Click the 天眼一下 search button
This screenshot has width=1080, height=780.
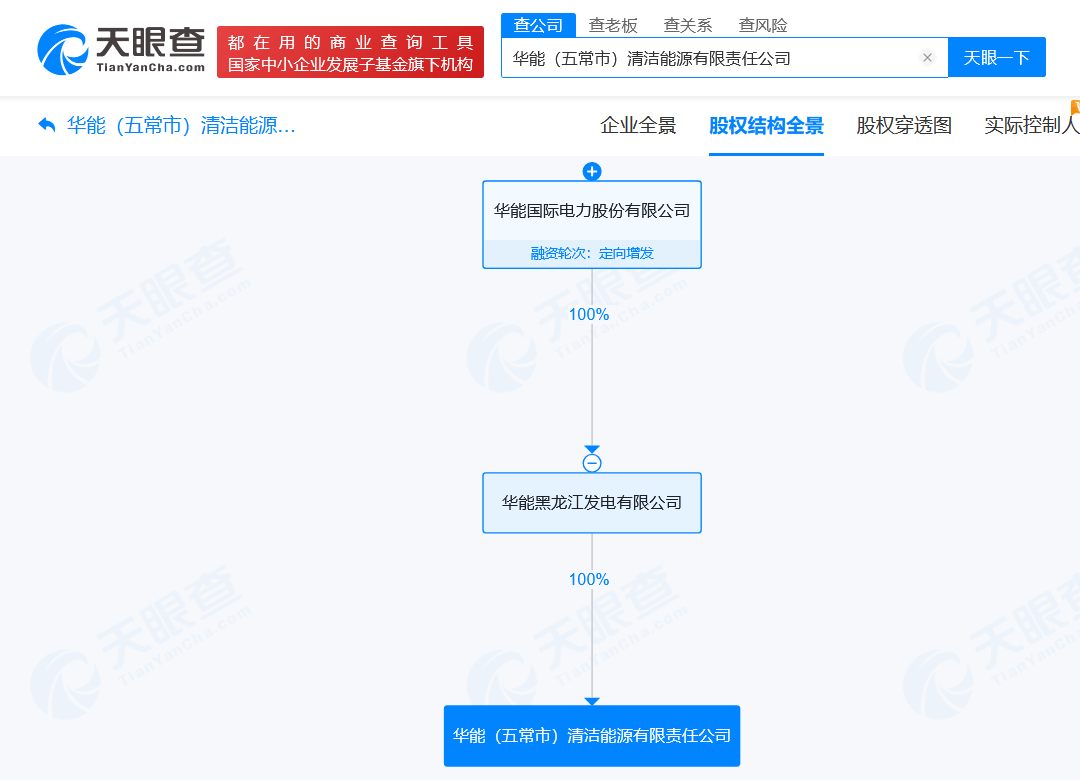[997, 57]
